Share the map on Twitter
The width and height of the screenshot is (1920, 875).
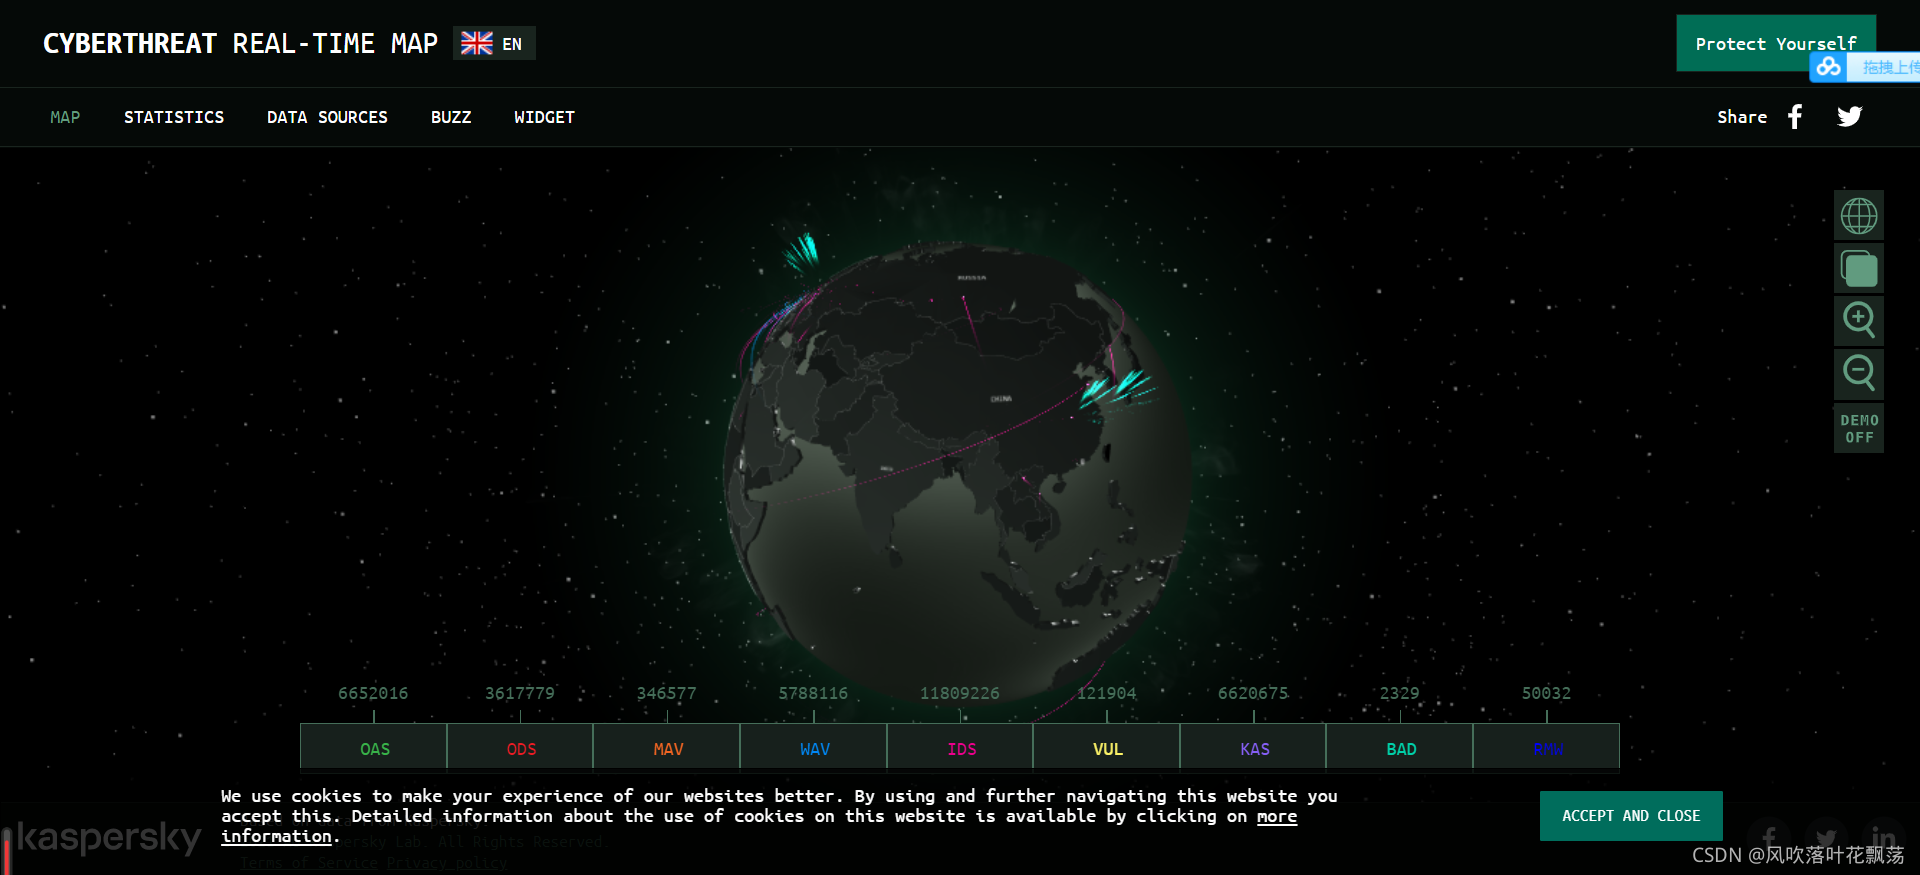click(x=1849, y=117)
